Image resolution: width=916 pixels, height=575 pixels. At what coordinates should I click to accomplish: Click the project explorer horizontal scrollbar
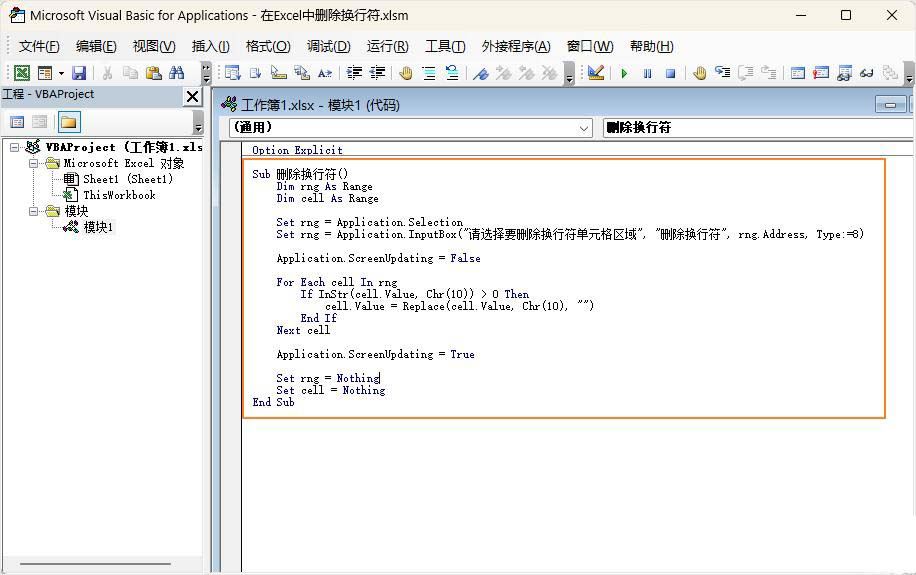pyautogui.click(x=95, y=564)
